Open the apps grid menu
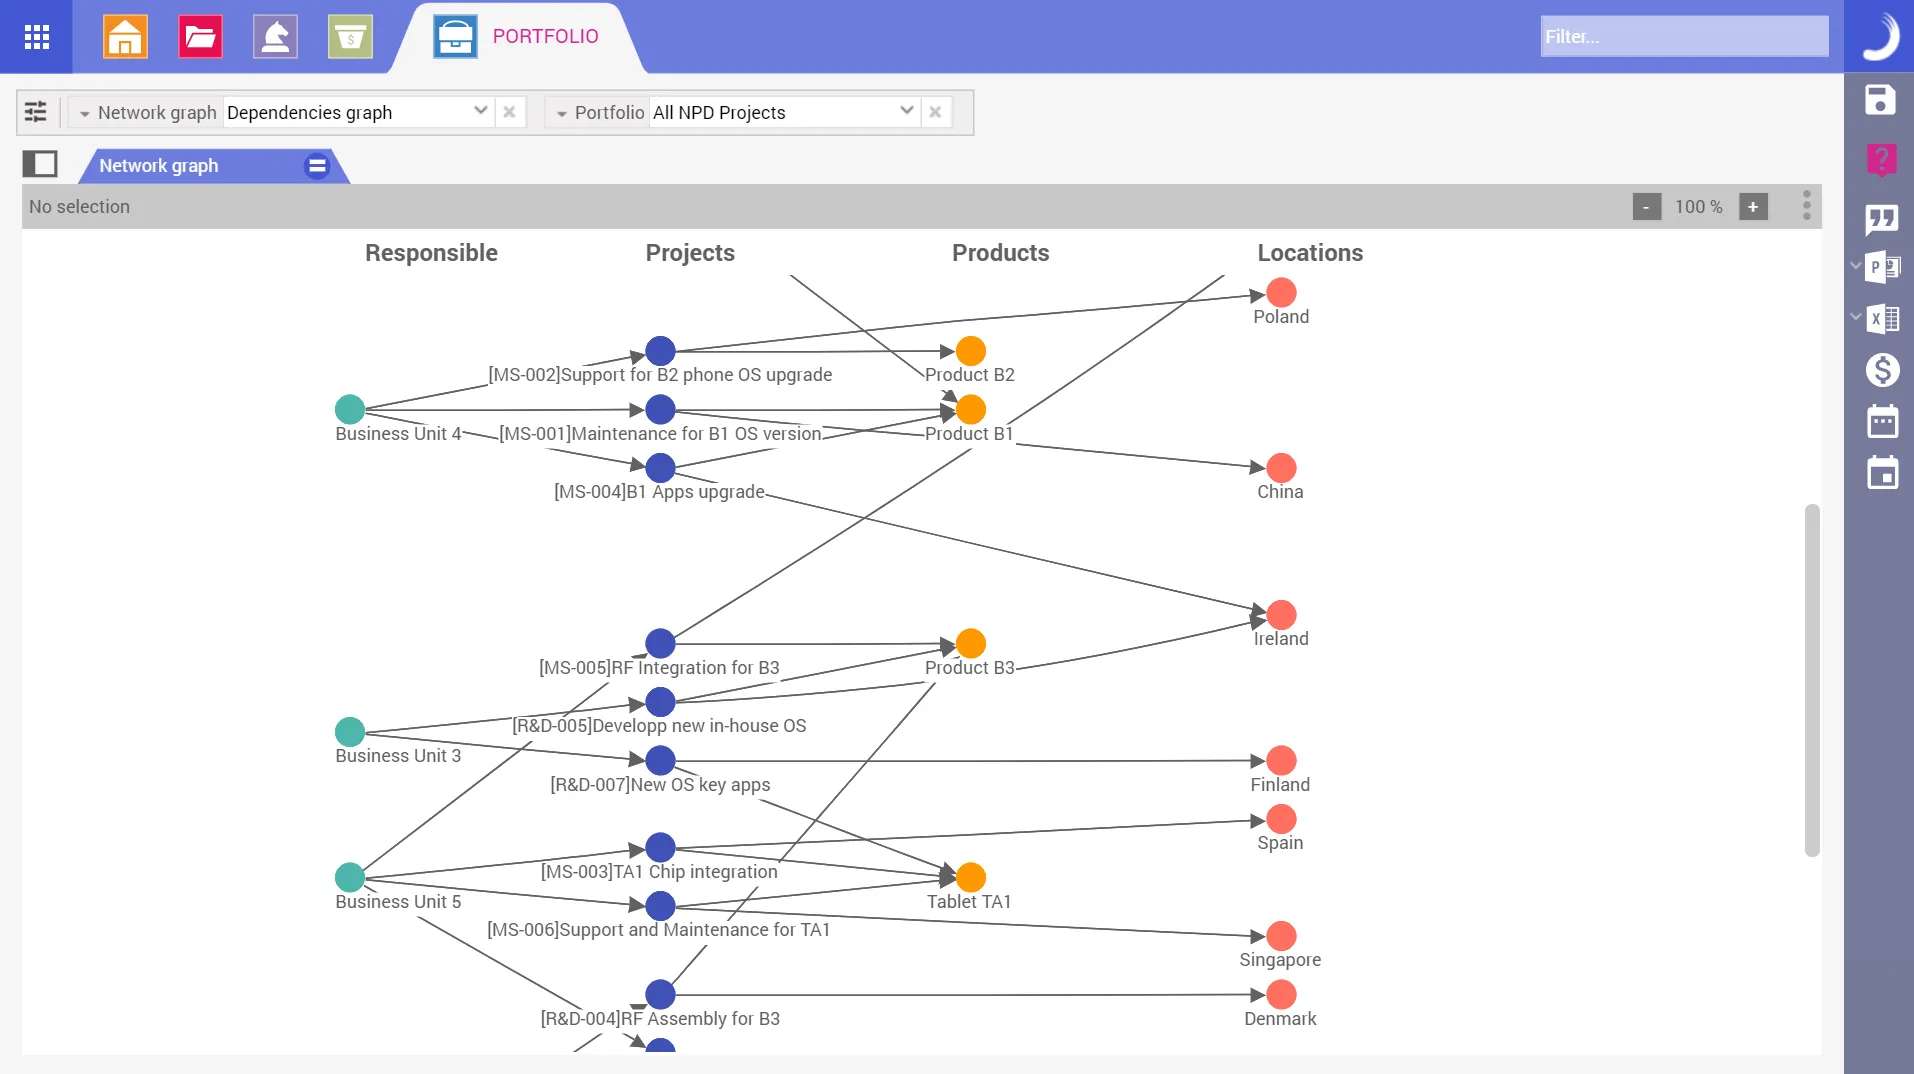The width and height of the screenshot is (1914, 1074). [x=37, y=37]
